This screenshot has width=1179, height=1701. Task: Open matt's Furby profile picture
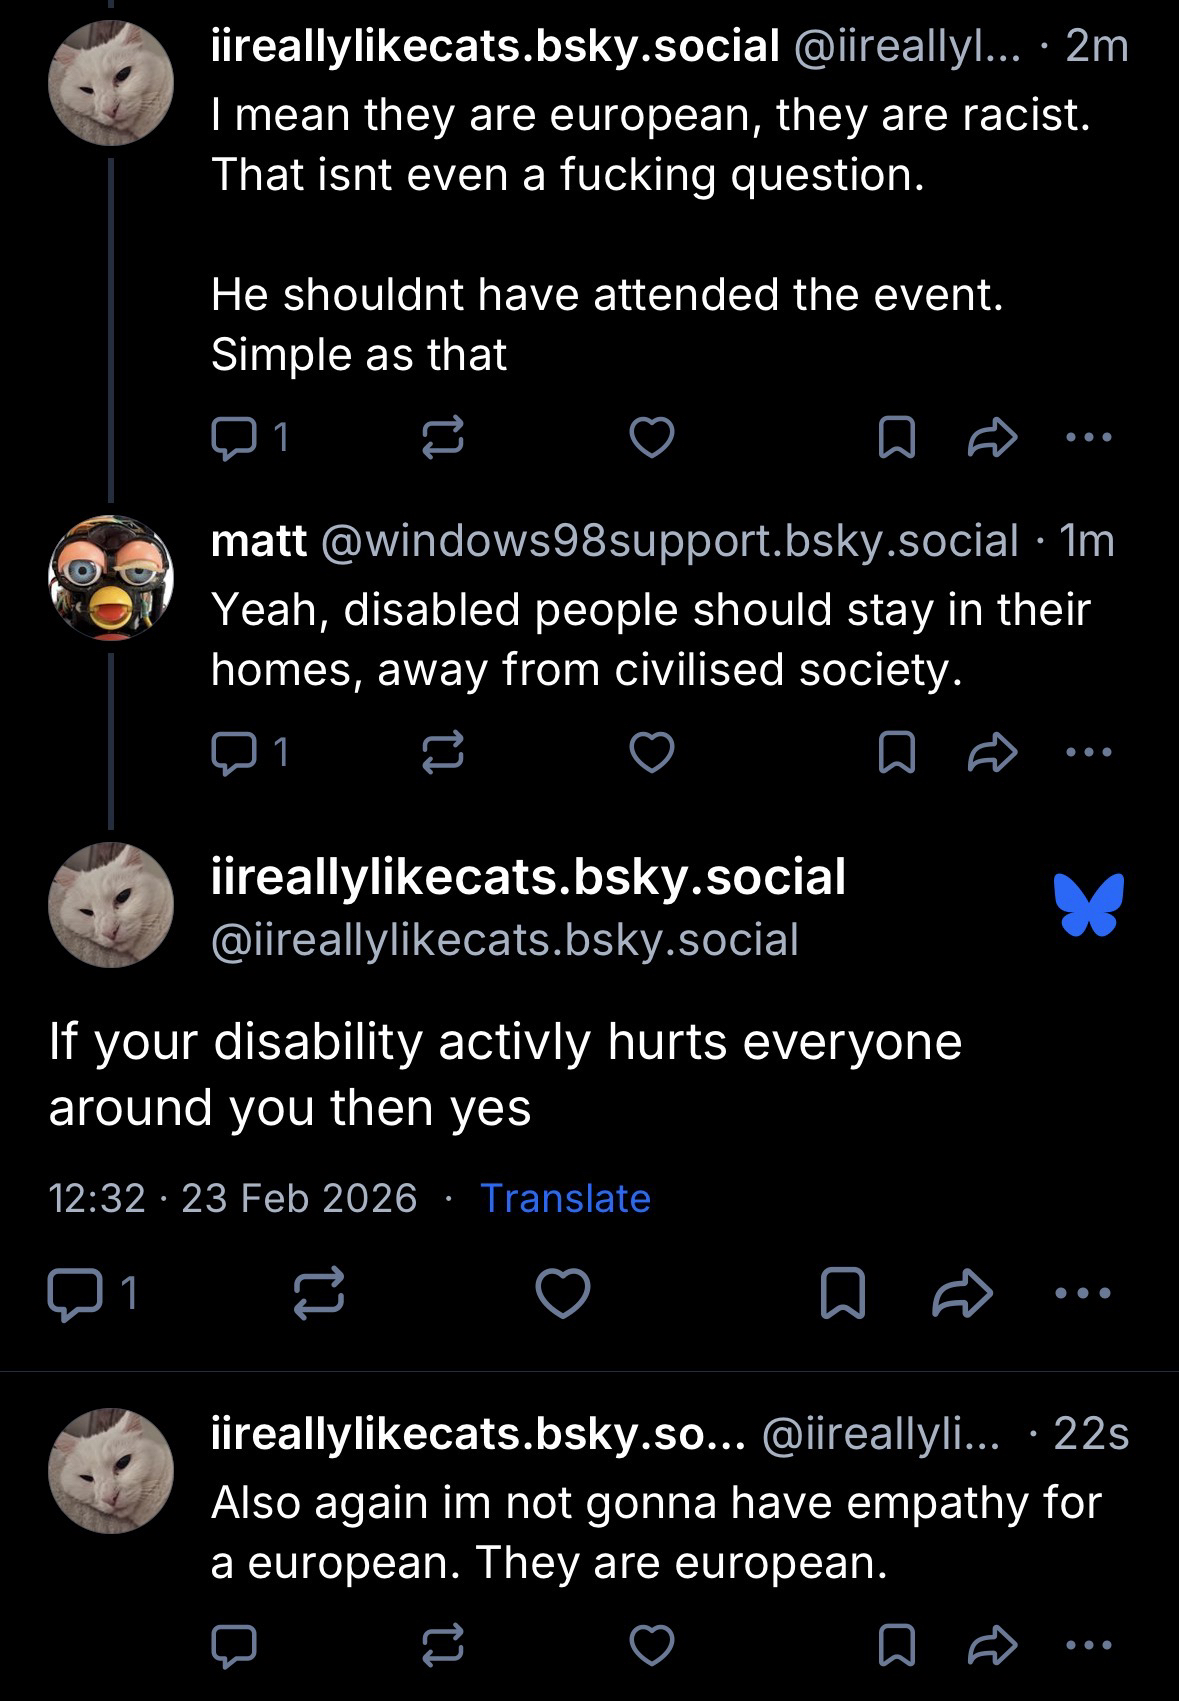[x=110, y=578]
